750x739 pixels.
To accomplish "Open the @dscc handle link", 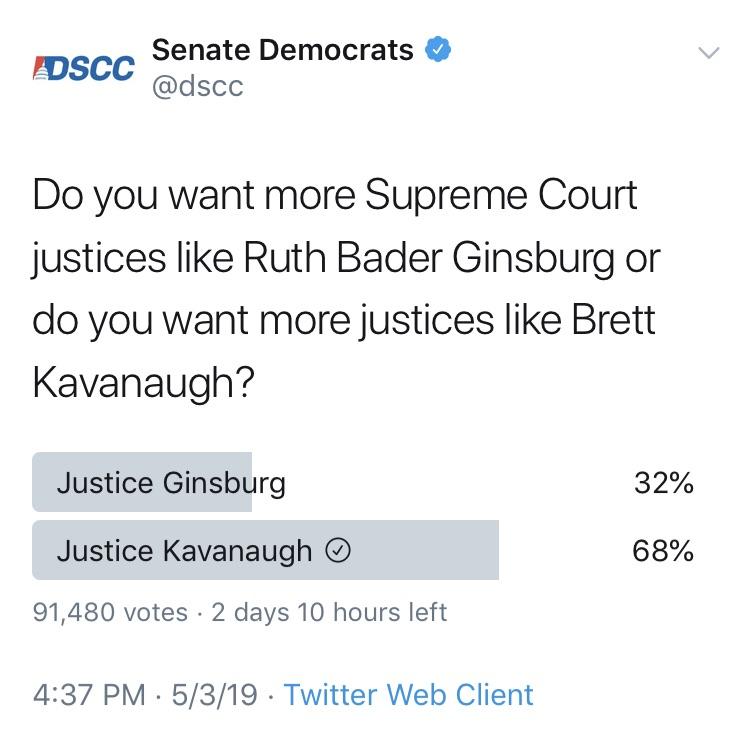I will pyautogui.click(x=198, y=87).
